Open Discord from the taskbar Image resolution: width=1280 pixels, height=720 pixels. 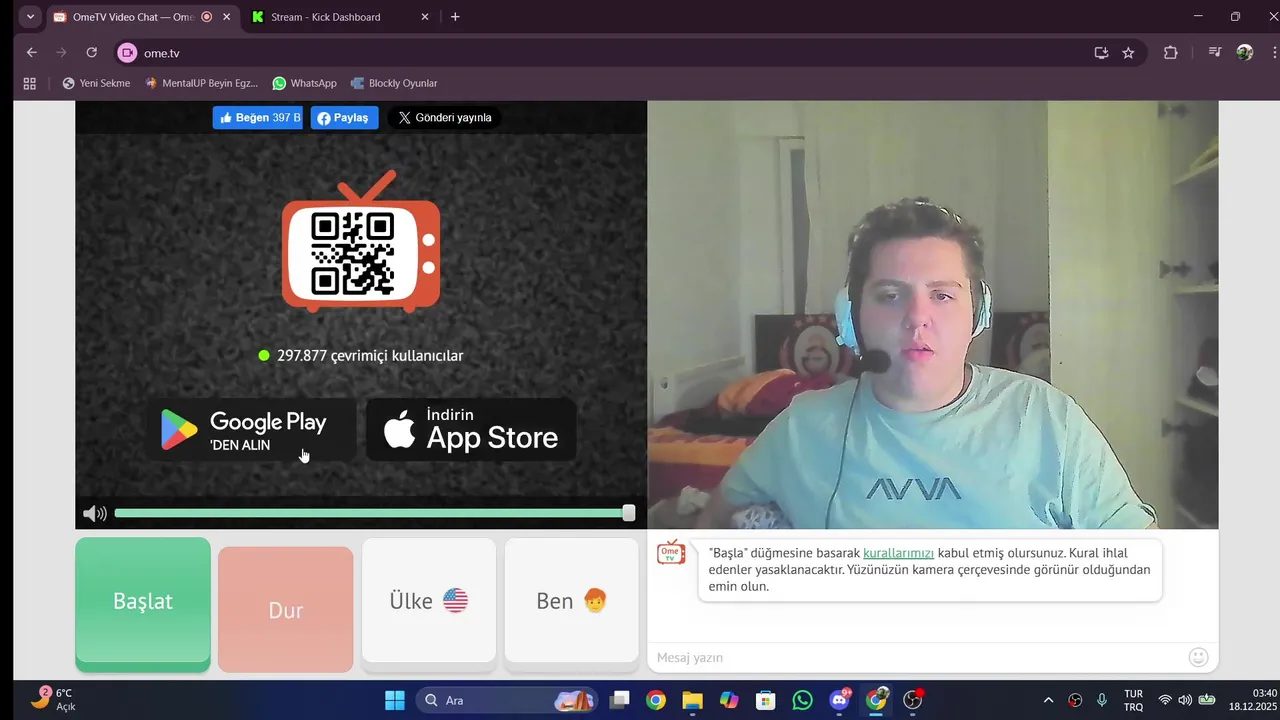tap(840, 700)
